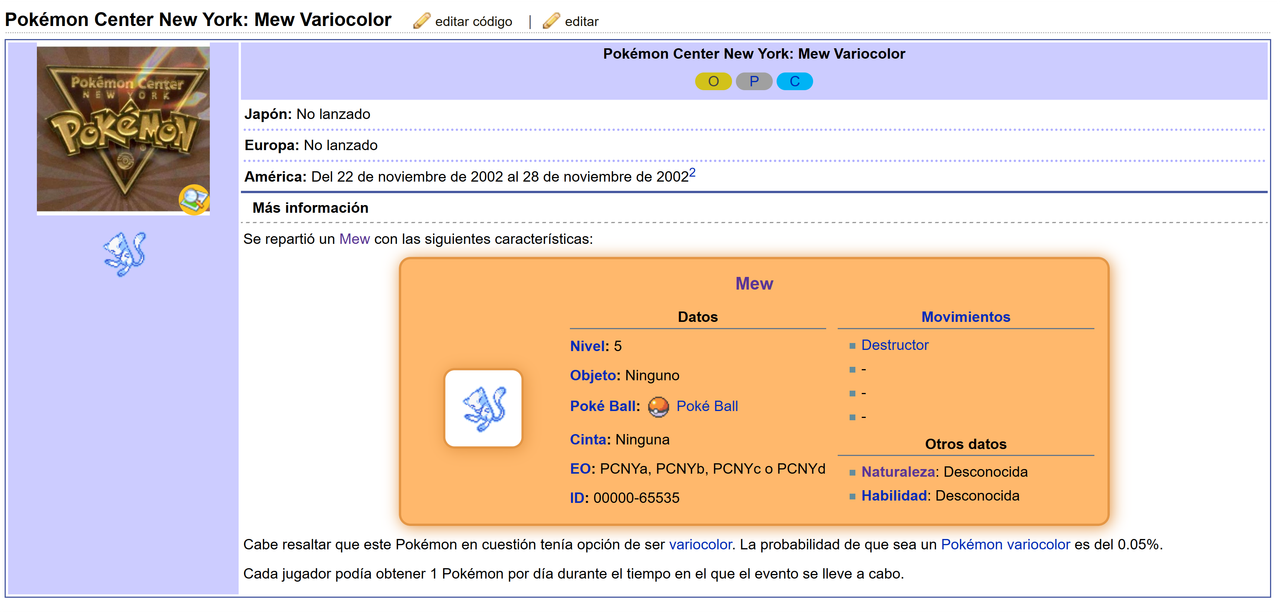Click the 'Nivel' label link

click(x=589, y=346)
